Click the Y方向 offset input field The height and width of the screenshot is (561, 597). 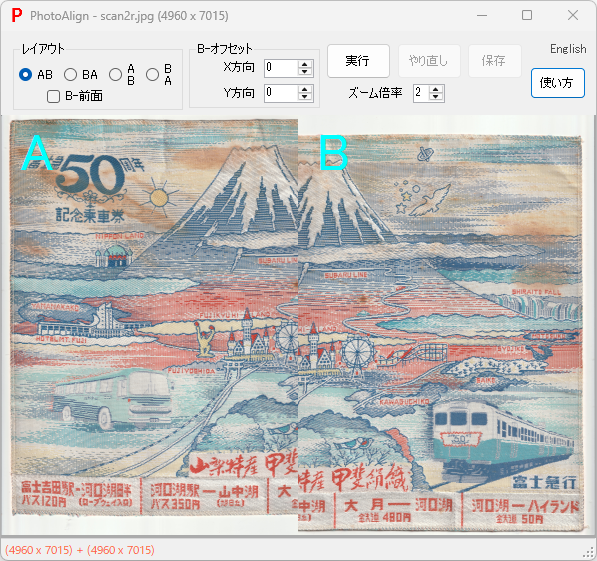(281, 93)
